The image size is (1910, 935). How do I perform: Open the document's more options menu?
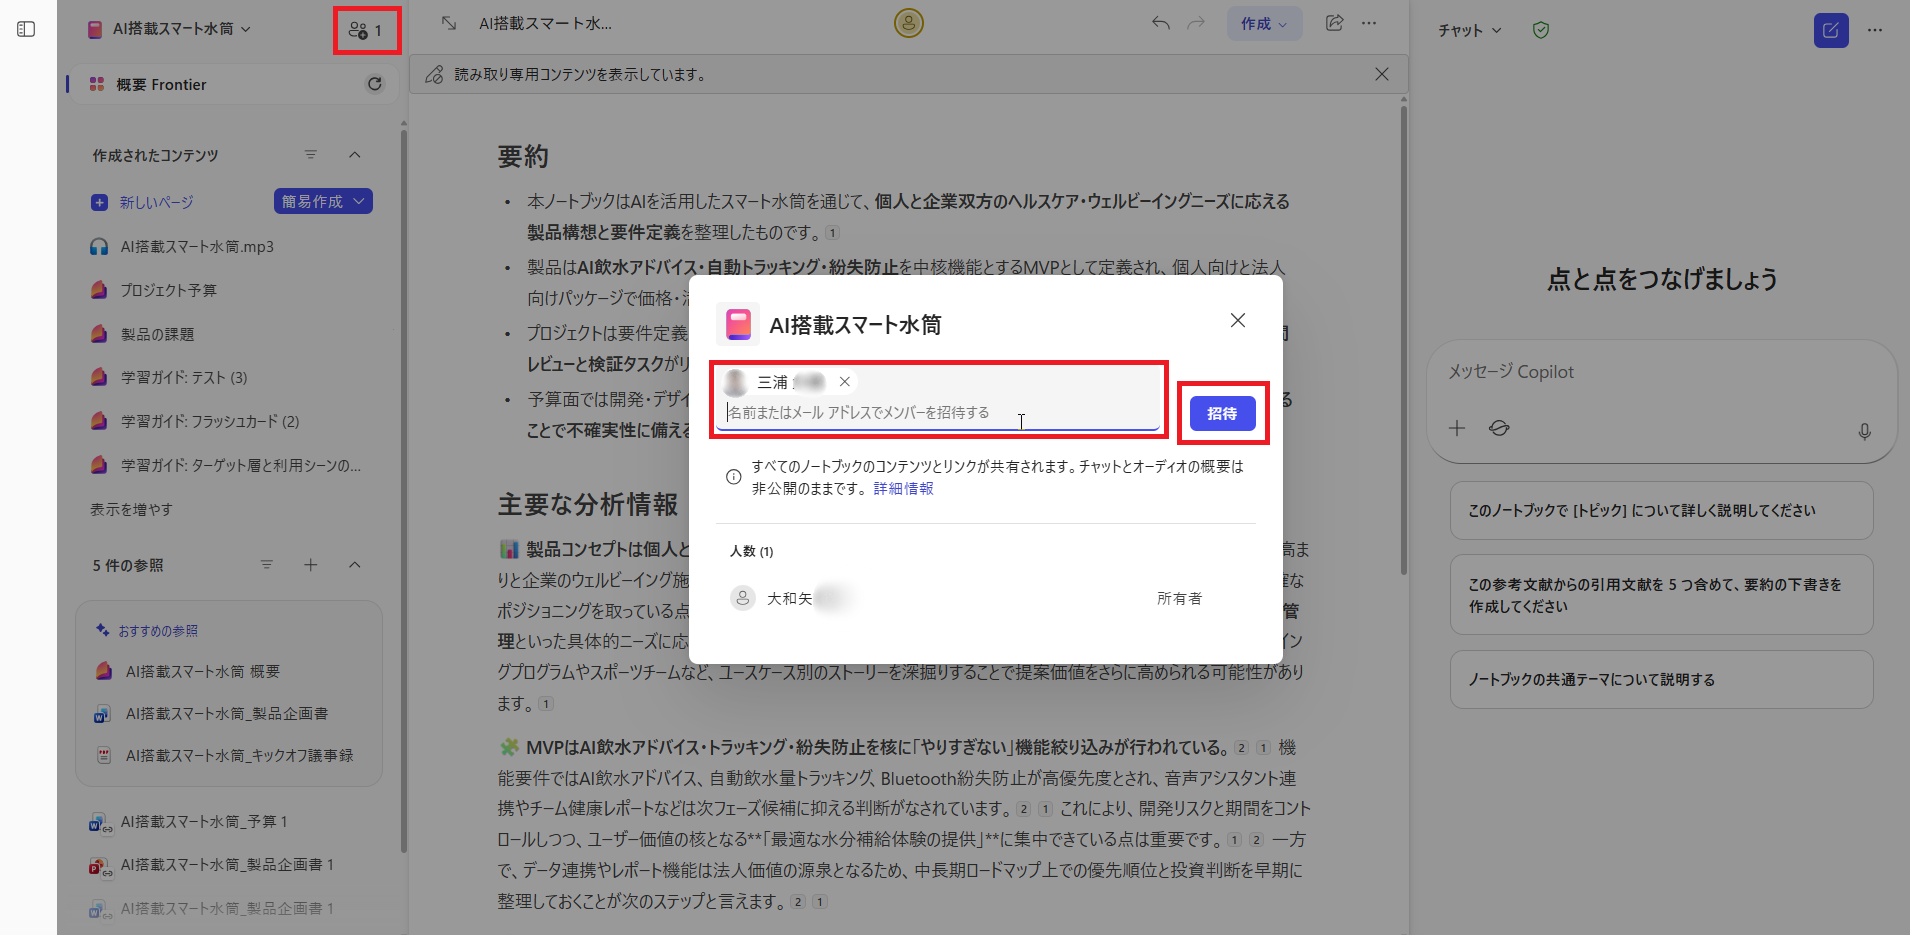(1370, 23)
